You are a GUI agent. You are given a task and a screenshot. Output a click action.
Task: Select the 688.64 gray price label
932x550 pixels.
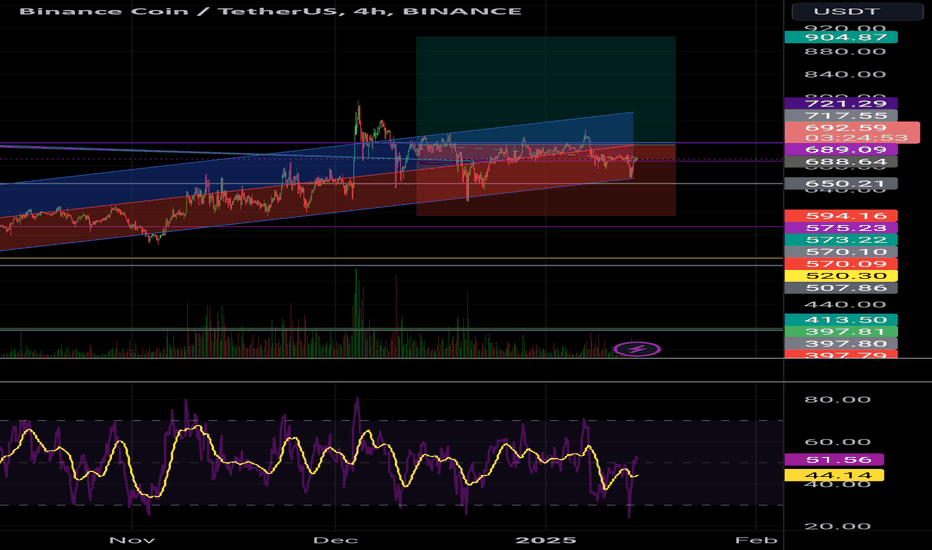841,162
